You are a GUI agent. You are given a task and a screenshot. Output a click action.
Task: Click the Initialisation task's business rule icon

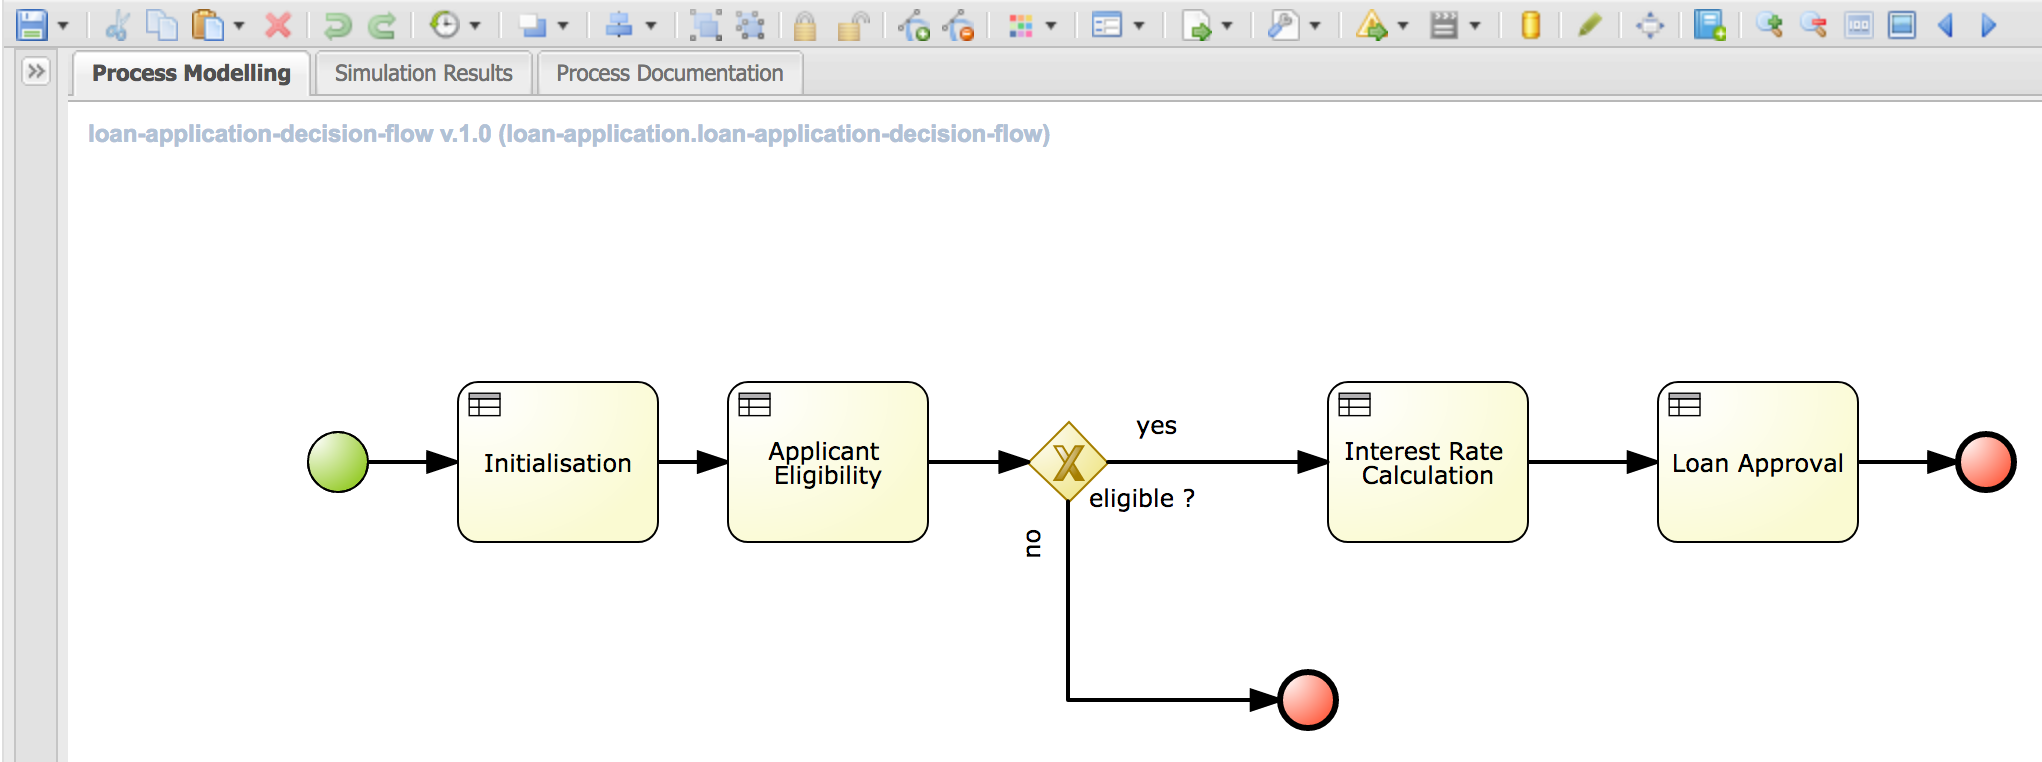485,405
